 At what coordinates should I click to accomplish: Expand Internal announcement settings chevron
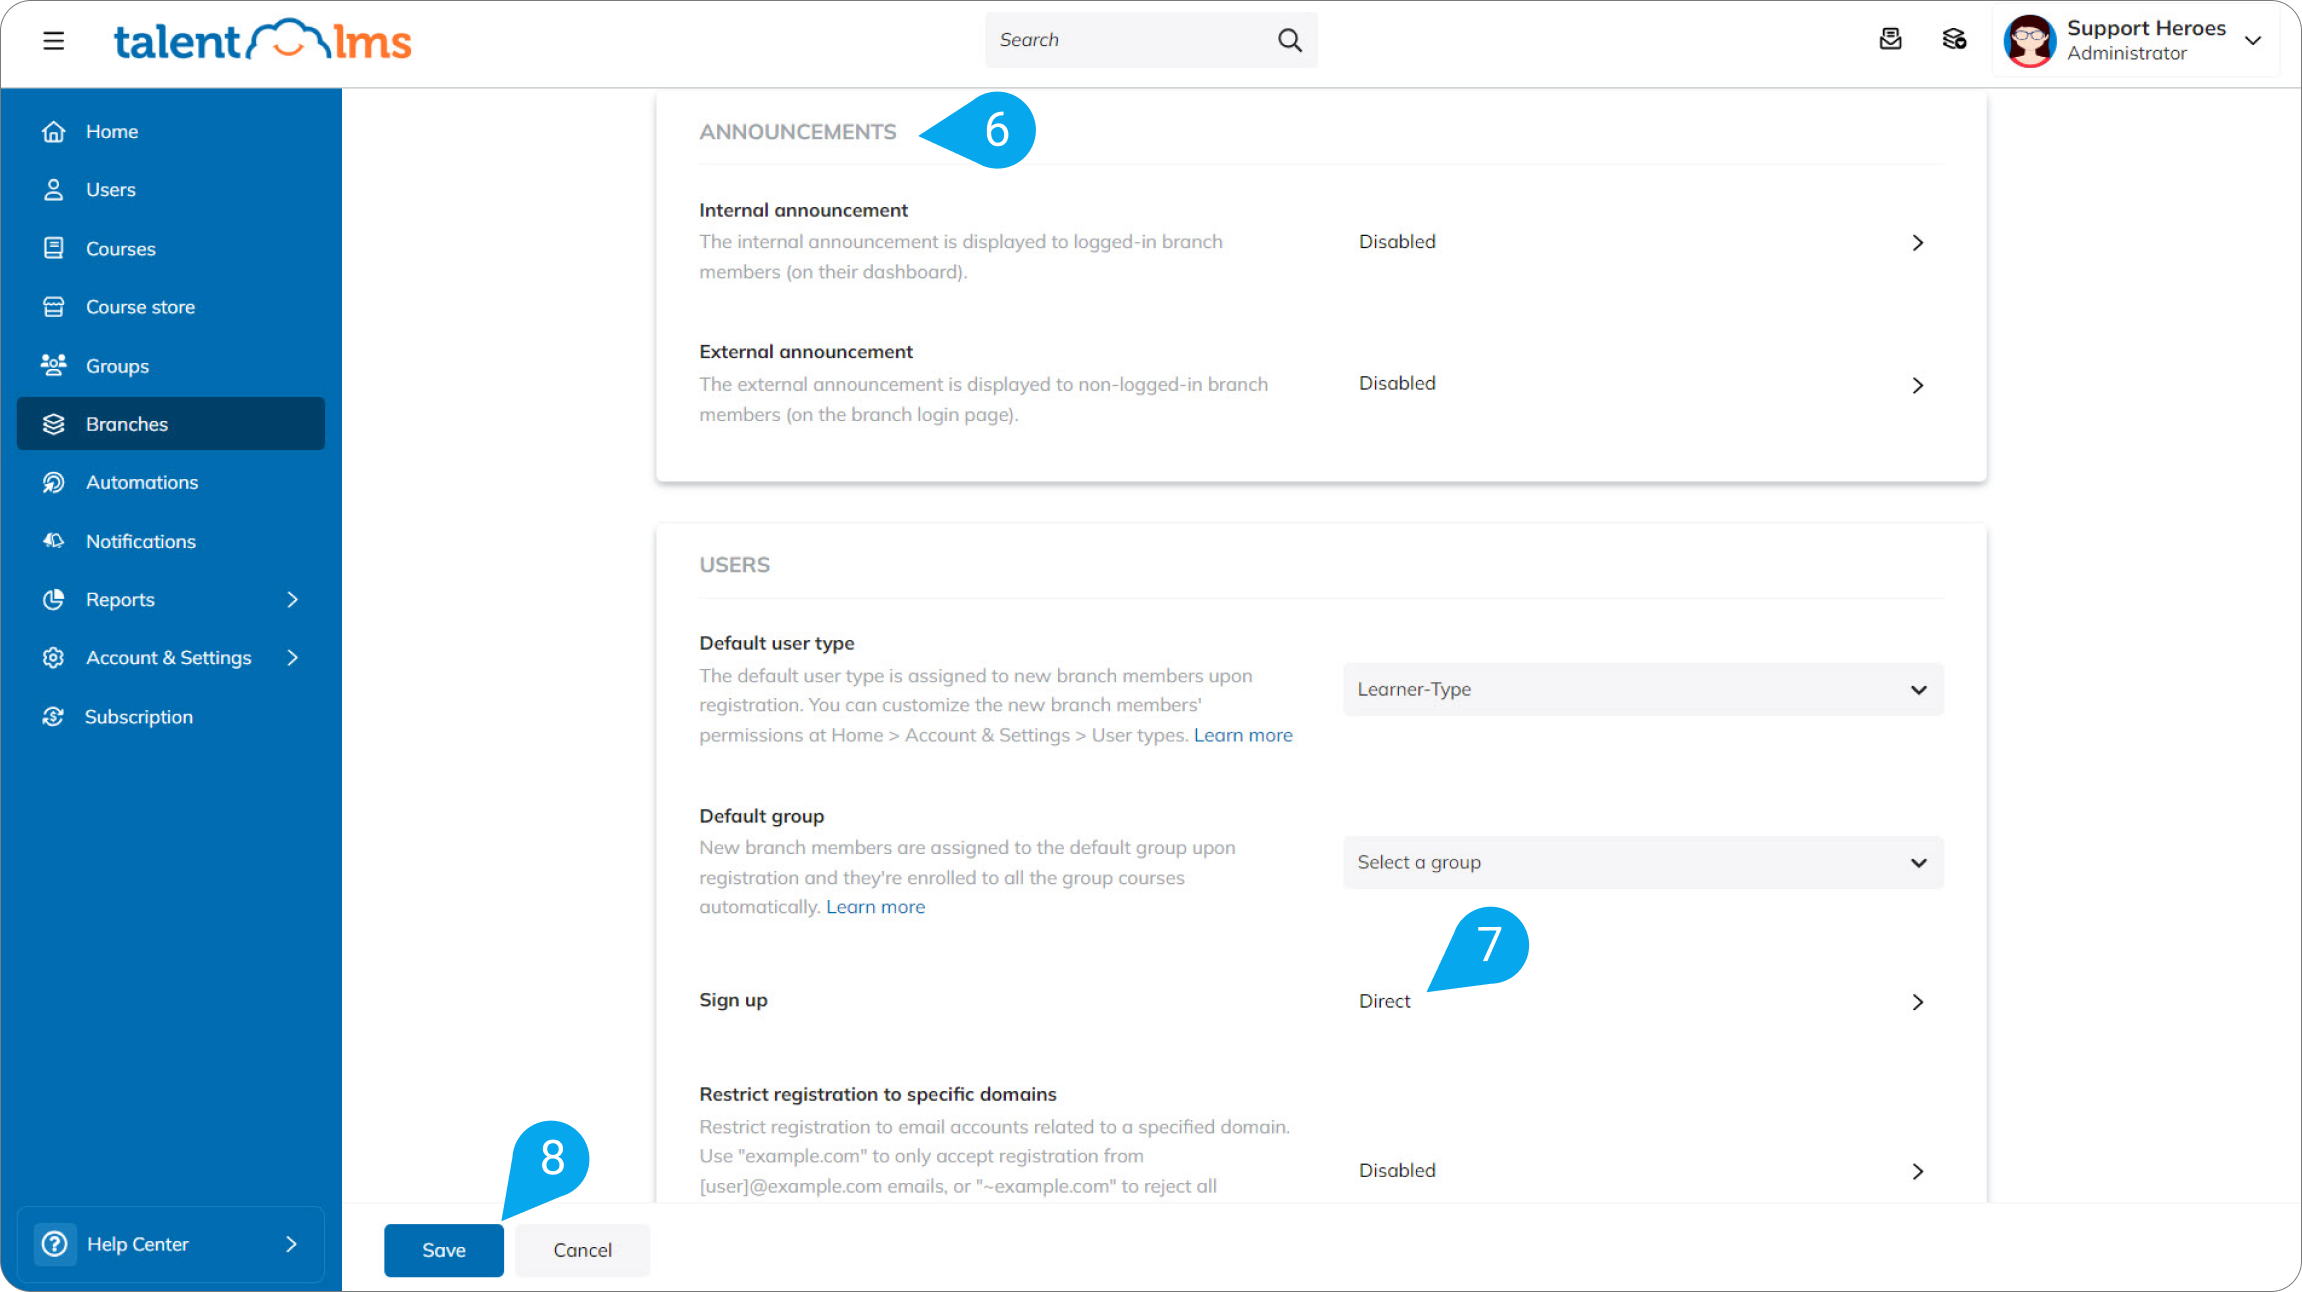(x=1917, y=242)
